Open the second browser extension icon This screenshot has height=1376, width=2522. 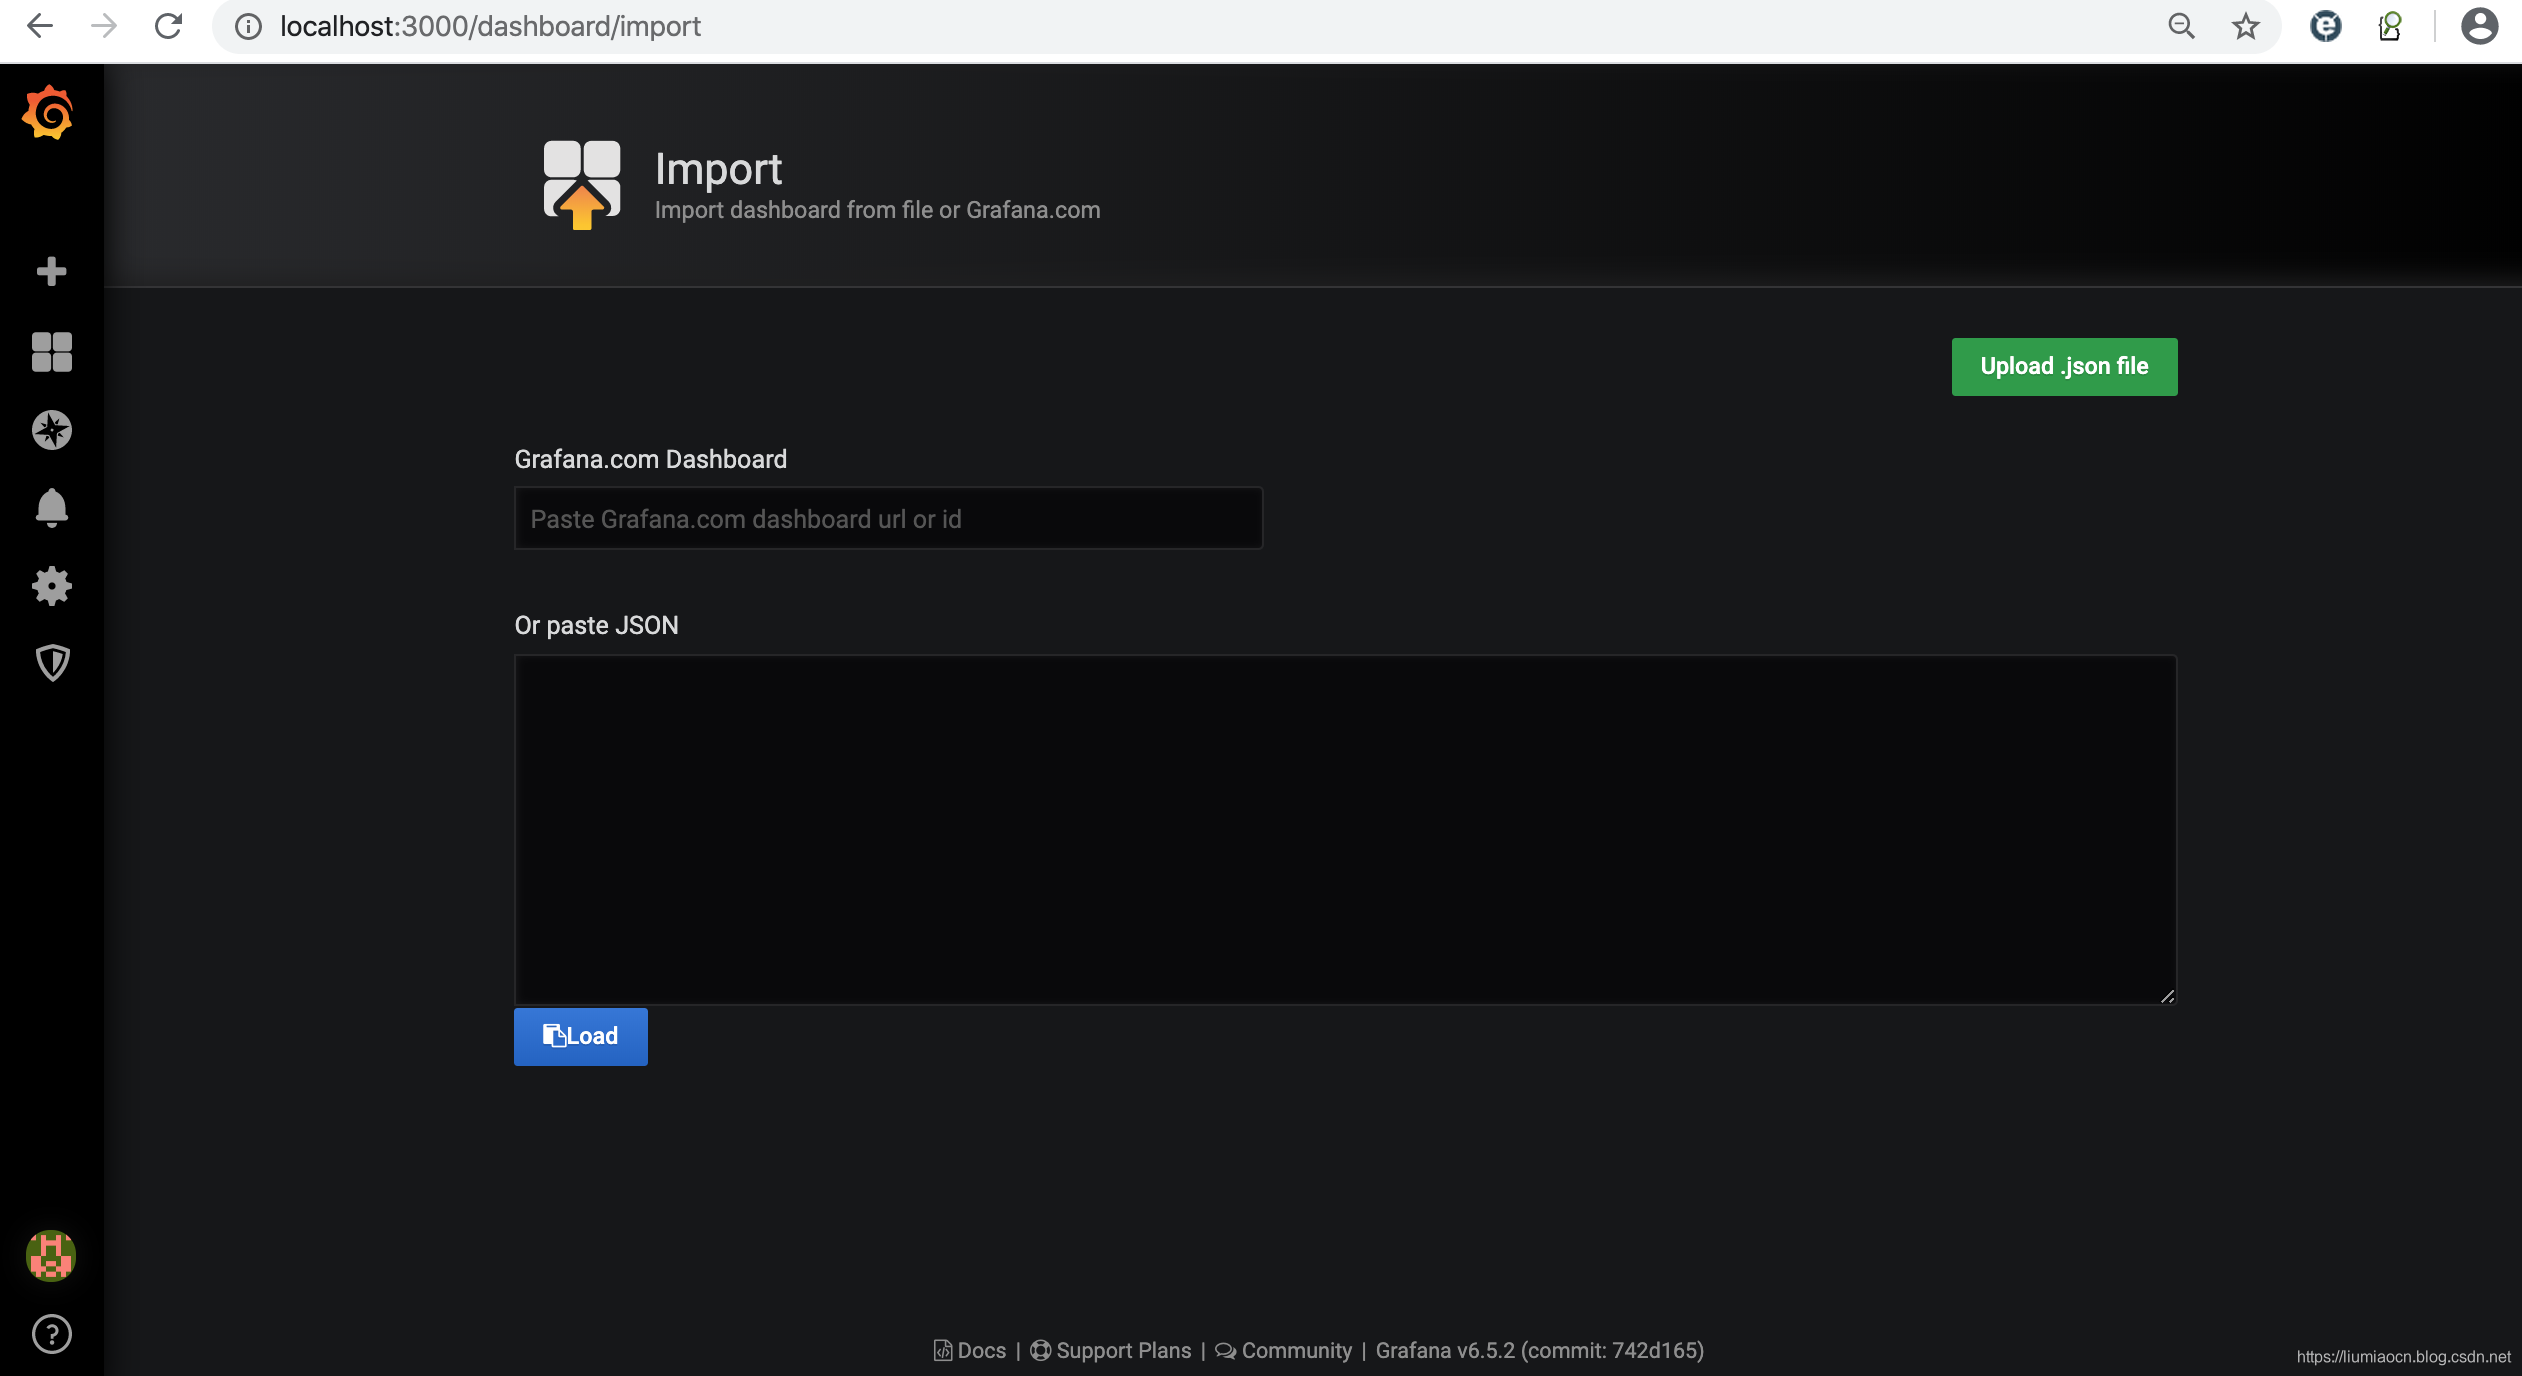(2390, 26)
